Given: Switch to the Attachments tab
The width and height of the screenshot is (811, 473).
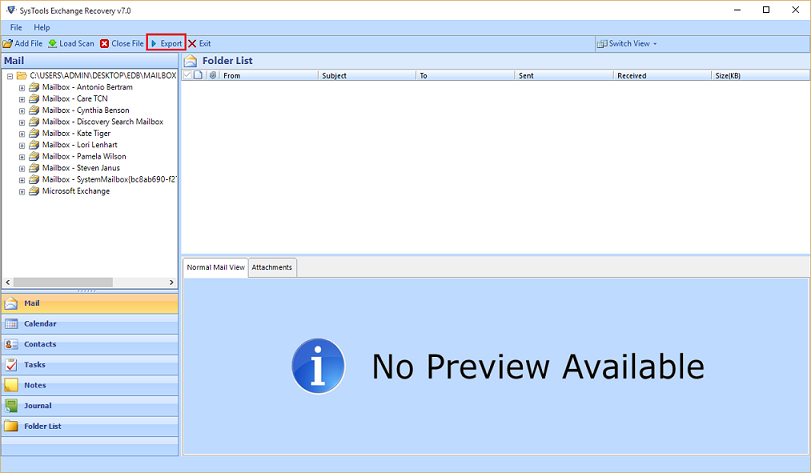Looking at the screenshot, I should coord(272,267).
